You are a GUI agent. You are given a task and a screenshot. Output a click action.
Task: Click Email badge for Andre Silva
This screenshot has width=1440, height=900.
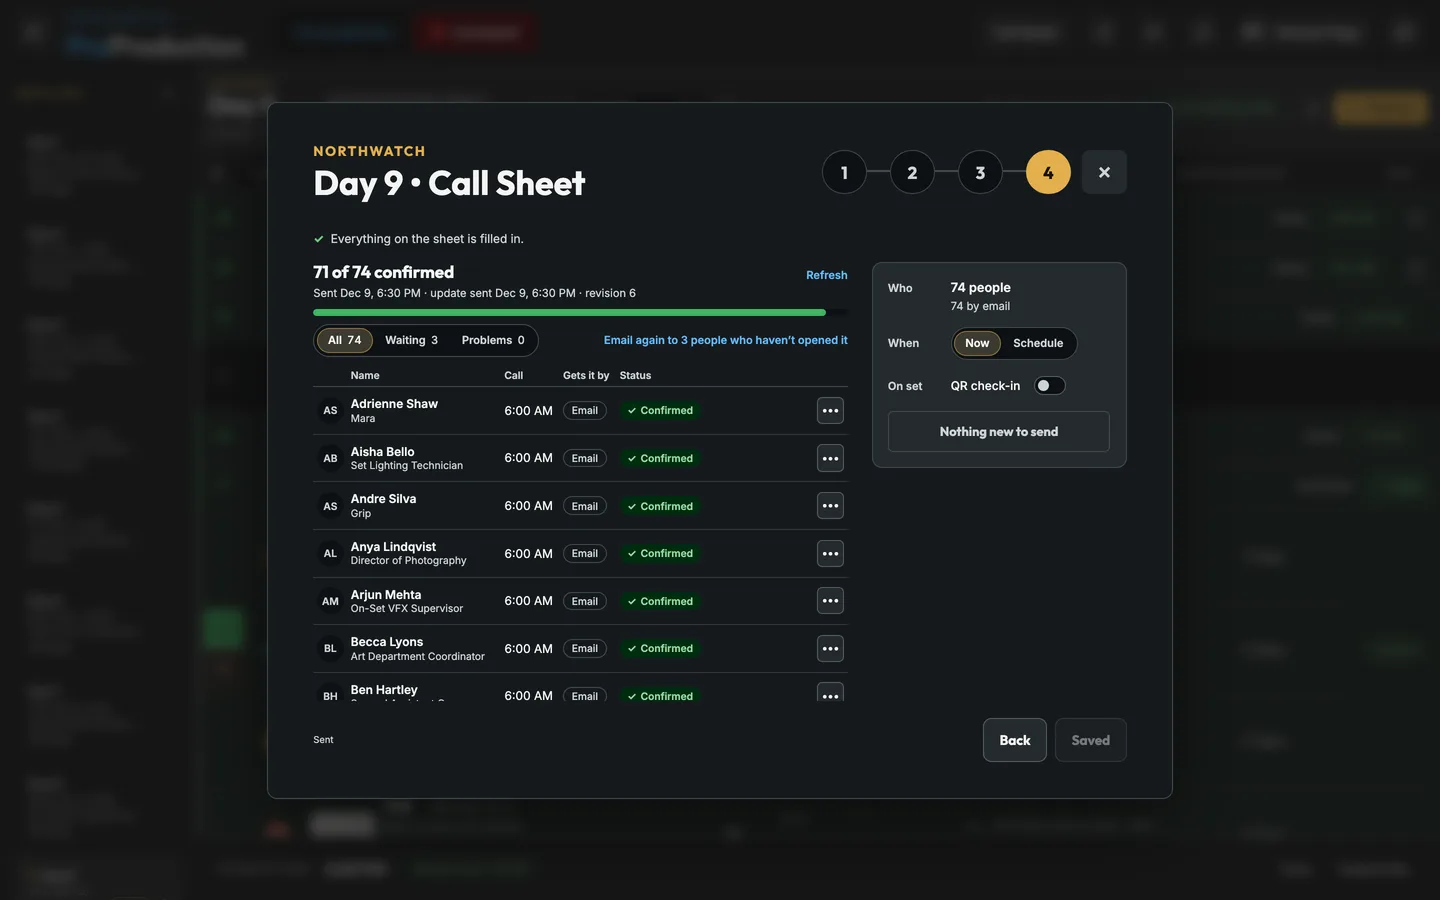coord(585,506)
